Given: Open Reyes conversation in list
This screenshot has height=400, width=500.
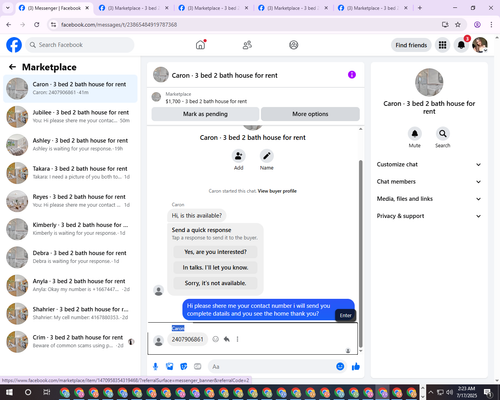Looking at the screenshot, I should click(x=70, y=201).
